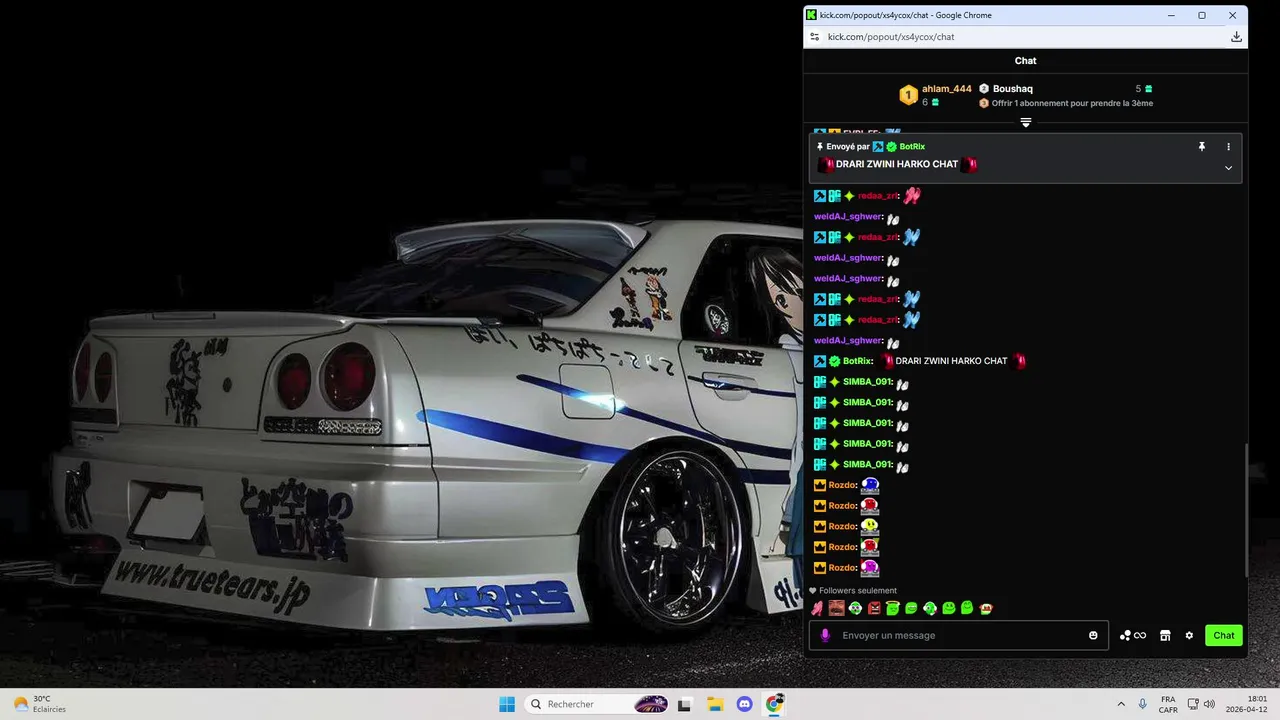The height and width of the screenshot is (720, 1280).
Task: Click the BotRix name in pinned message
Action: [x=912, y=146]
